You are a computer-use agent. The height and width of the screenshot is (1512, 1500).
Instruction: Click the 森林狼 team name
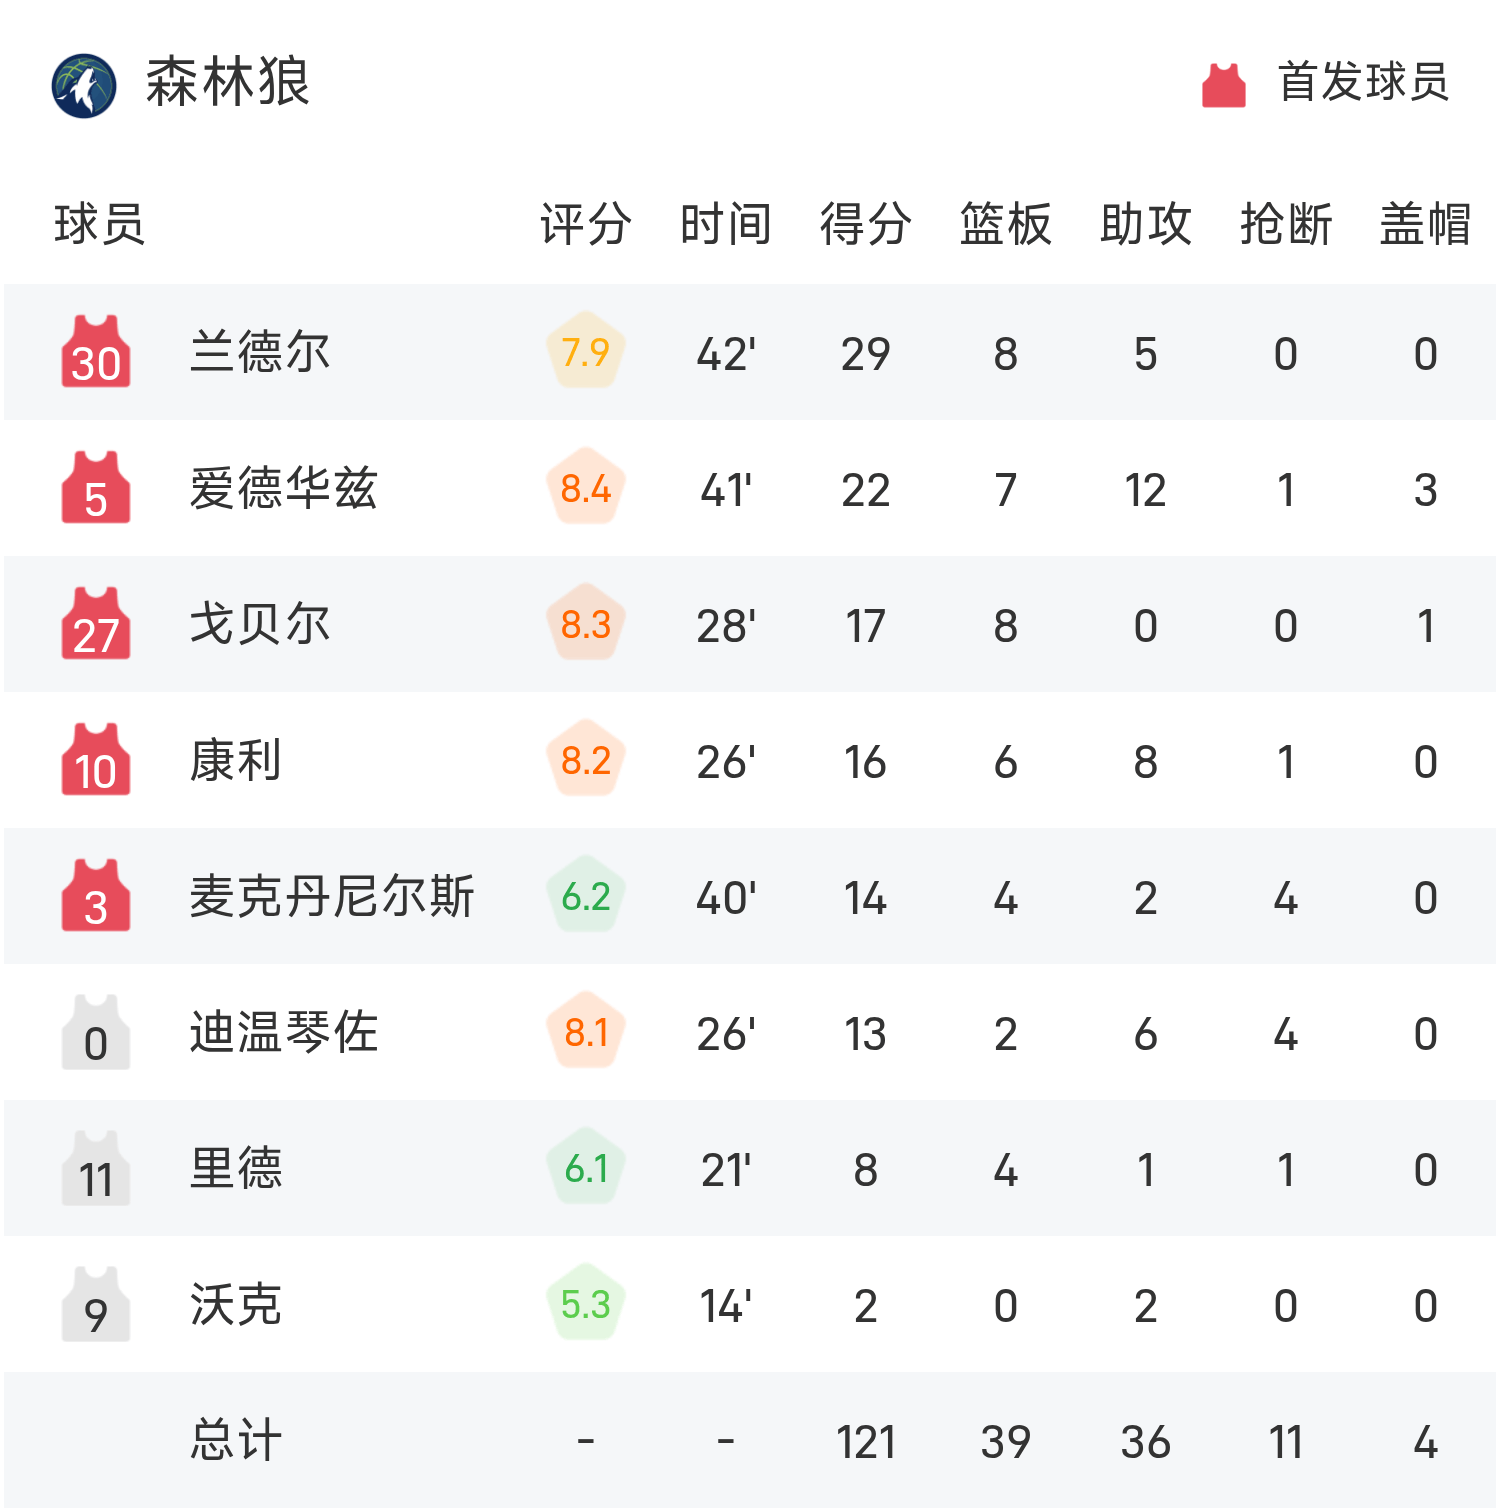(227, 82)
